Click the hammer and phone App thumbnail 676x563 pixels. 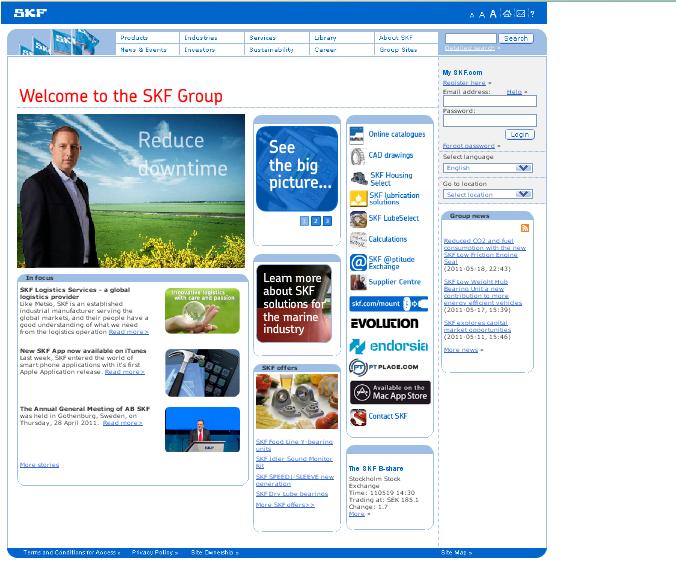click(202, 373)
